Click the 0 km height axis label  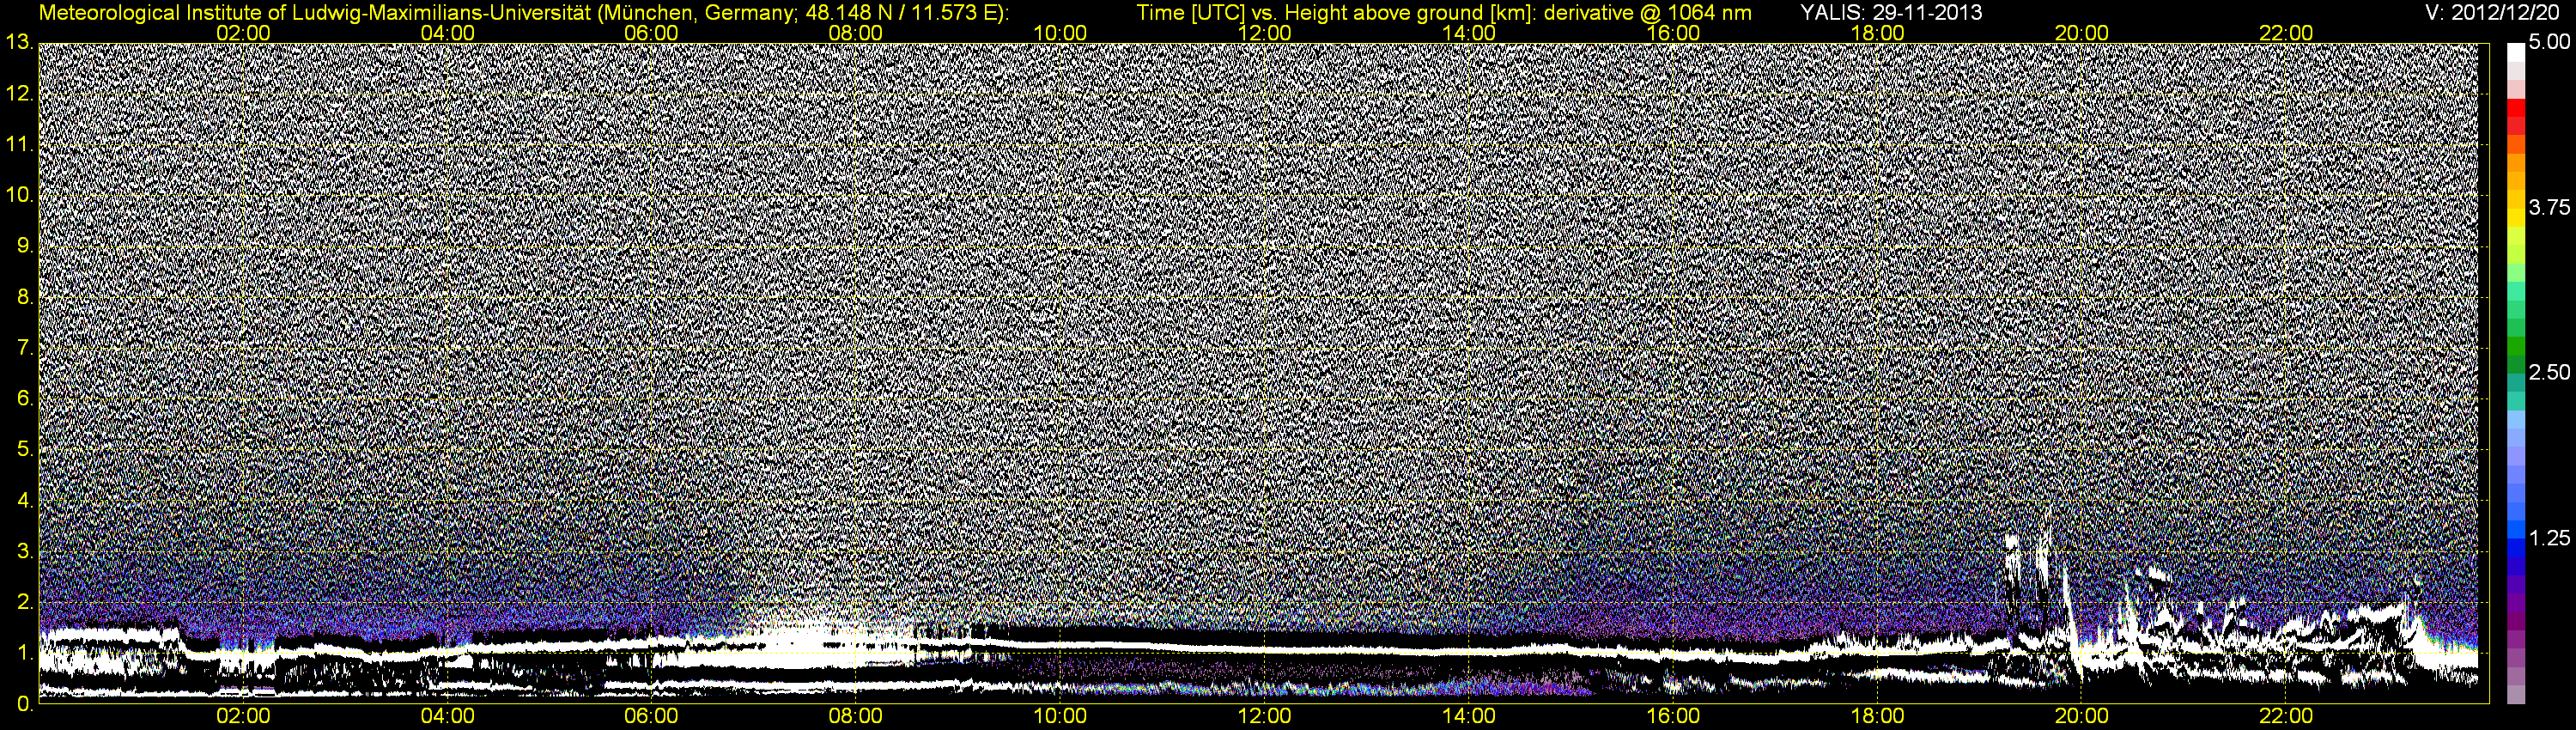click(x=25, y=704)
